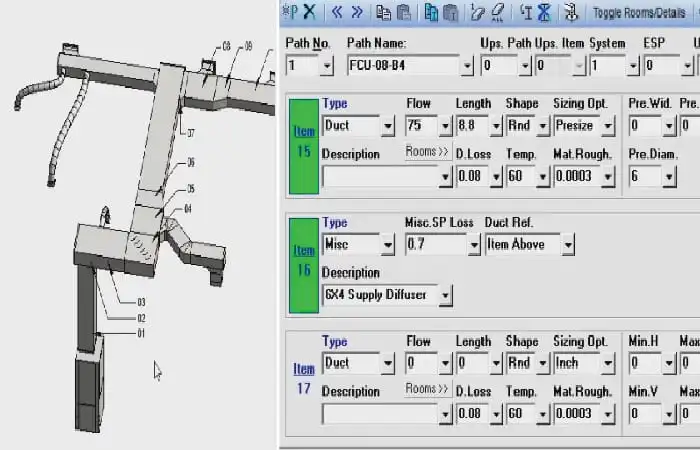Open Item 15 Pre.Diam. dropdown
Viewport: 700px width, 450px height.
click(x=668, y=177)
